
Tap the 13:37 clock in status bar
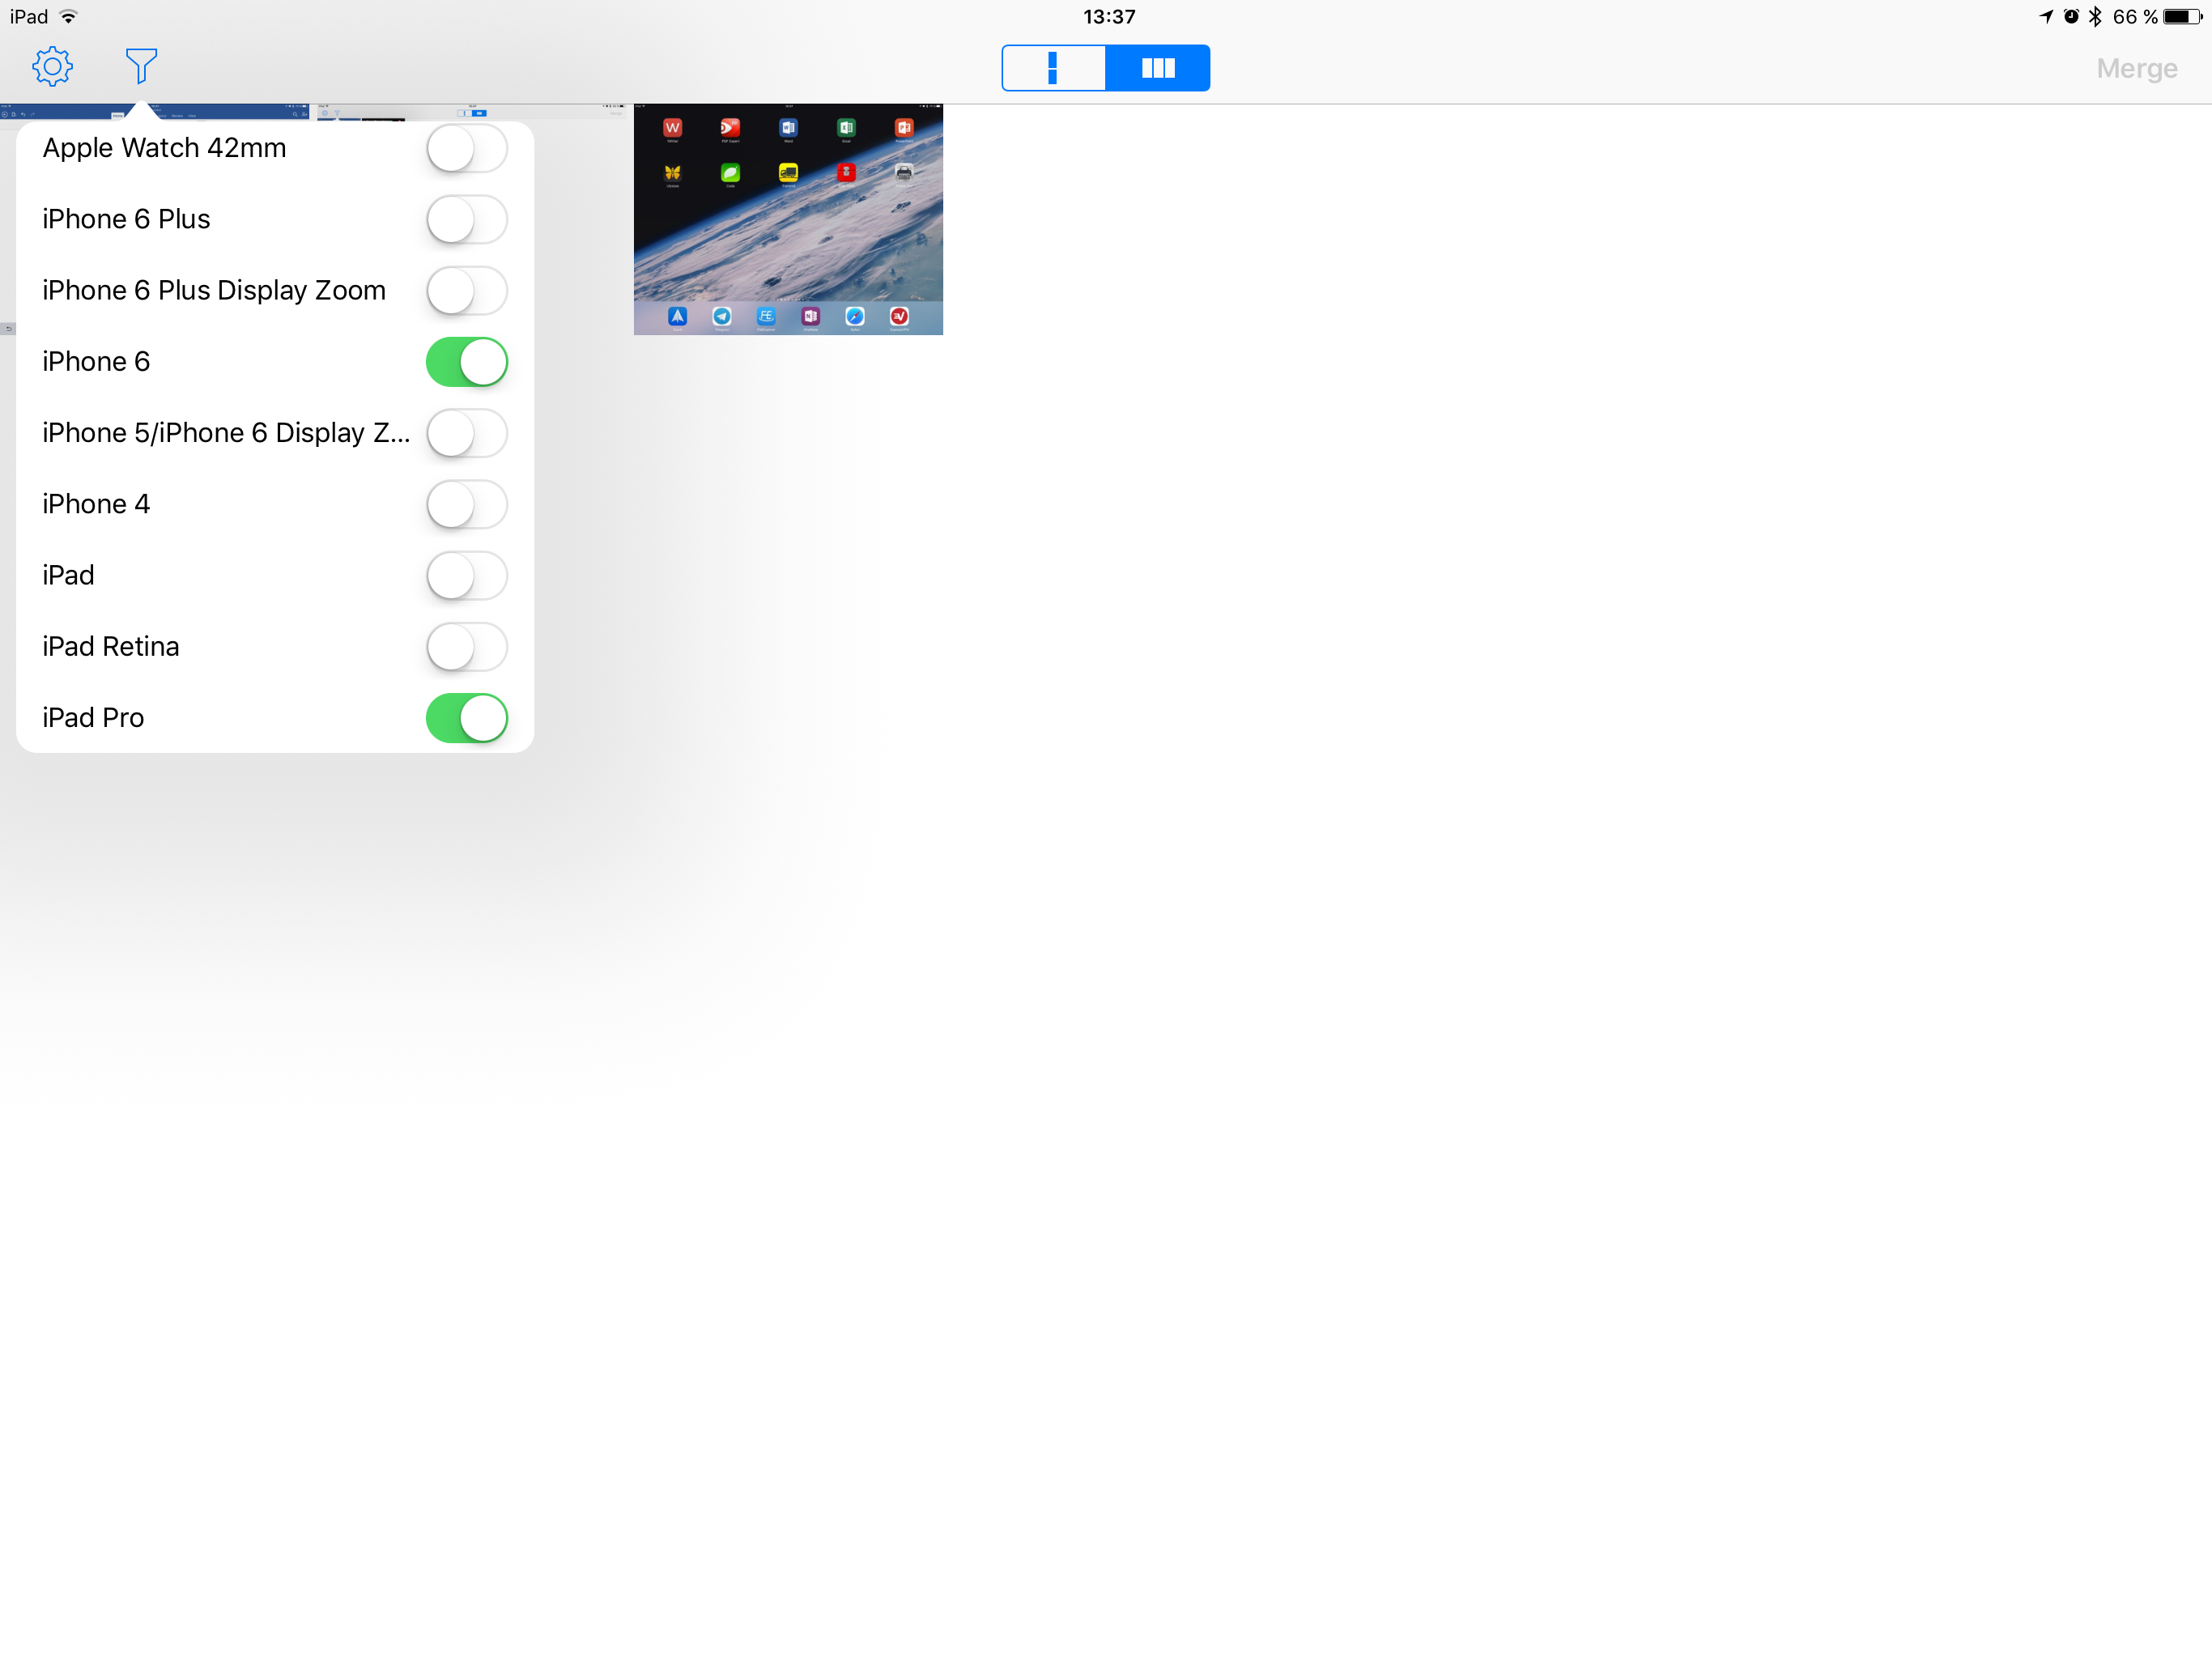point(1109,17)
